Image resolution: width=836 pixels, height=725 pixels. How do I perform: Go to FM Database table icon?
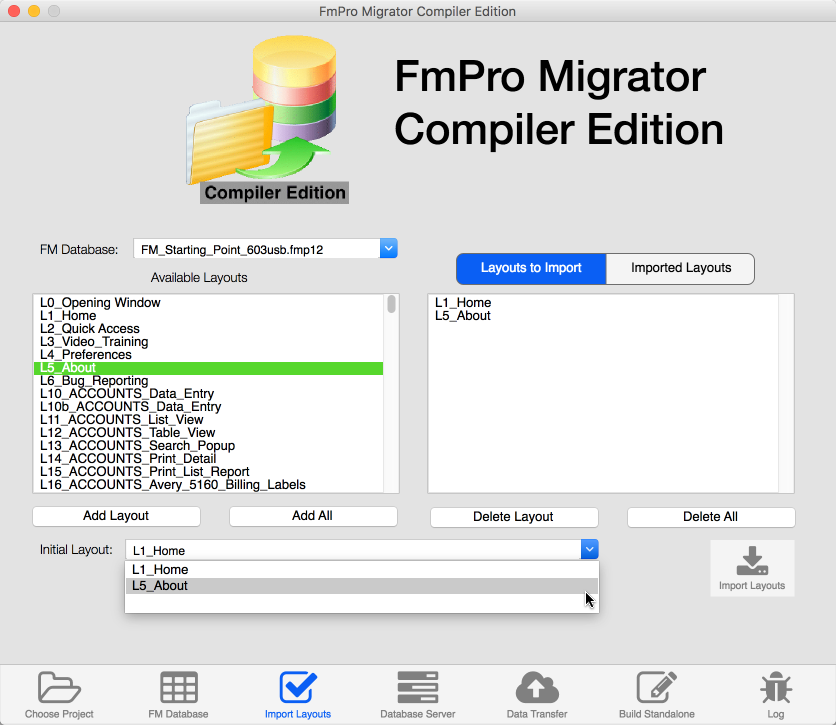tap(179, 688)
